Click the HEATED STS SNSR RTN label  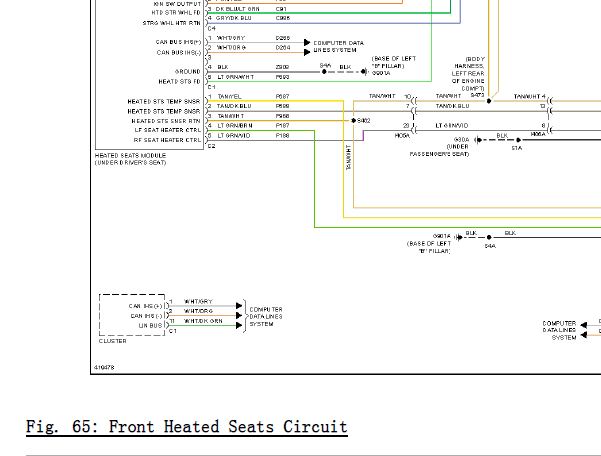166,121
